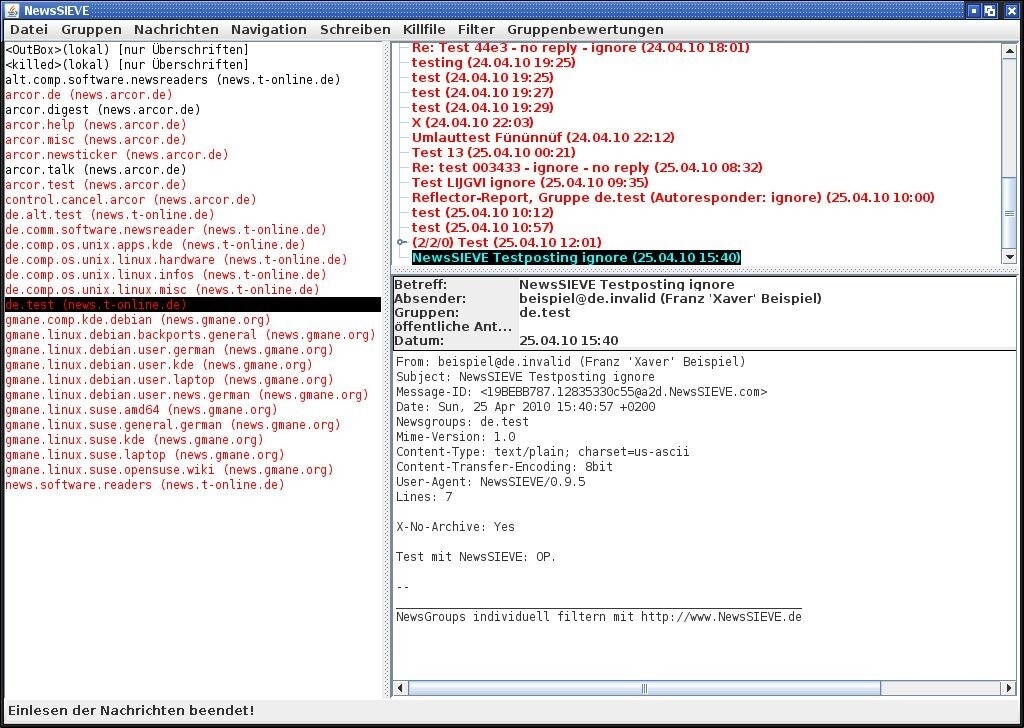
Task: Select highlighted de.test newsgroup
Action: [193, 305]
